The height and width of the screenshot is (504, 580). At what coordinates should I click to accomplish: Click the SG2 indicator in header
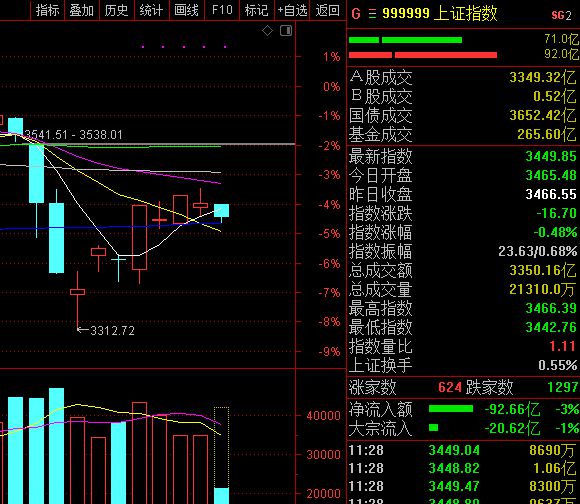point(561,15)
